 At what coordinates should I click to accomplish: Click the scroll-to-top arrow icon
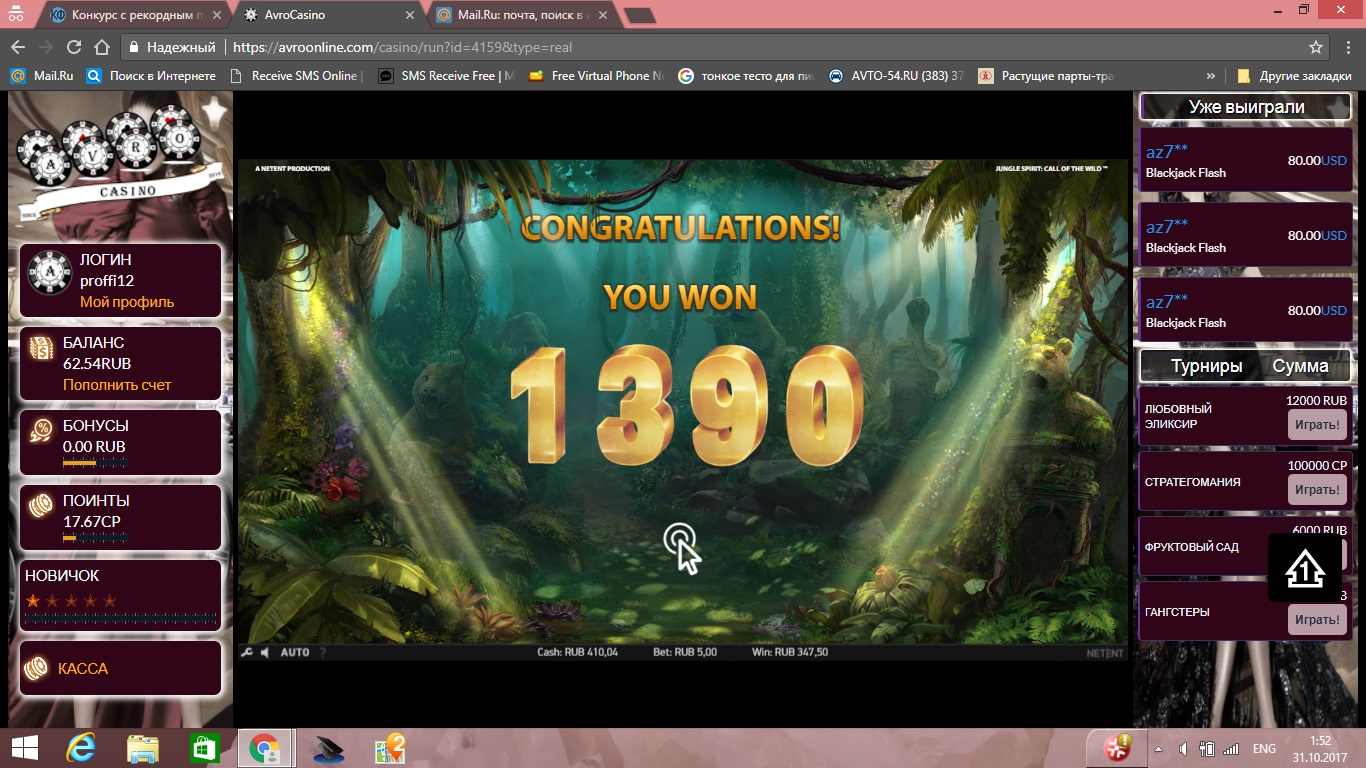1304,568
